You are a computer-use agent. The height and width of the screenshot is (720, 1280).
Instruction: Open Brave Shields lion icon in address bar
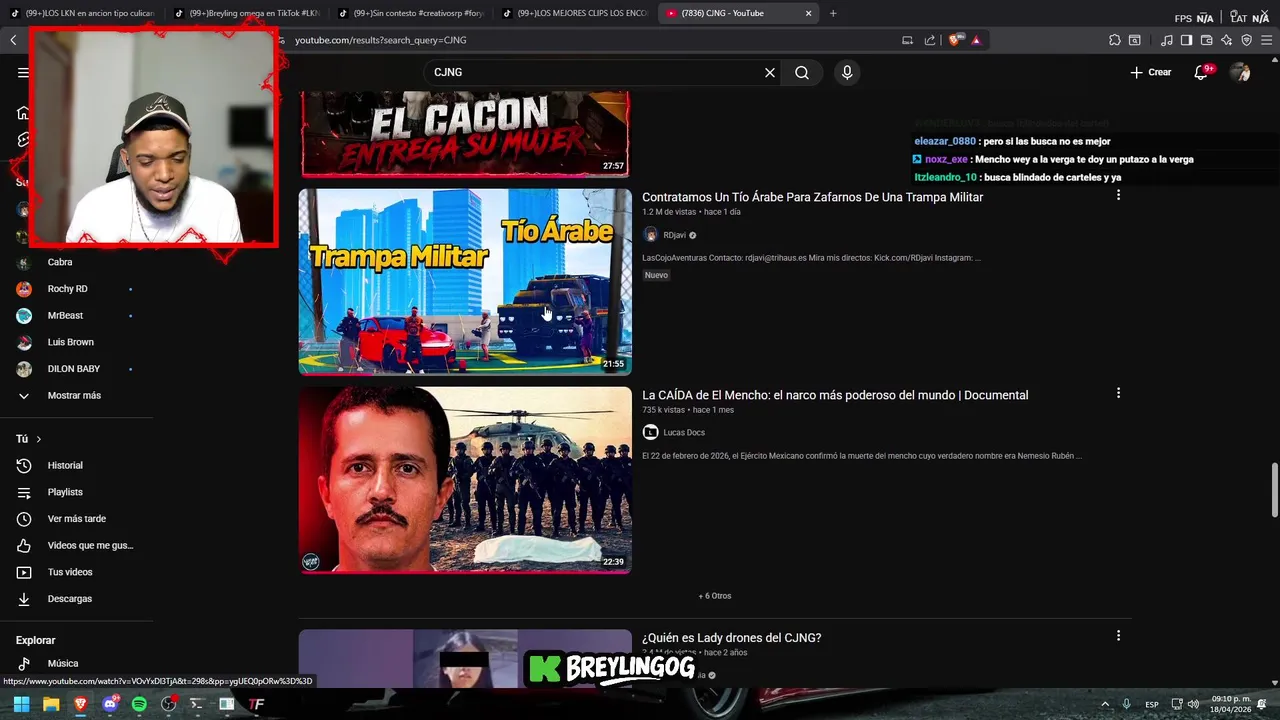coord(955,40)
